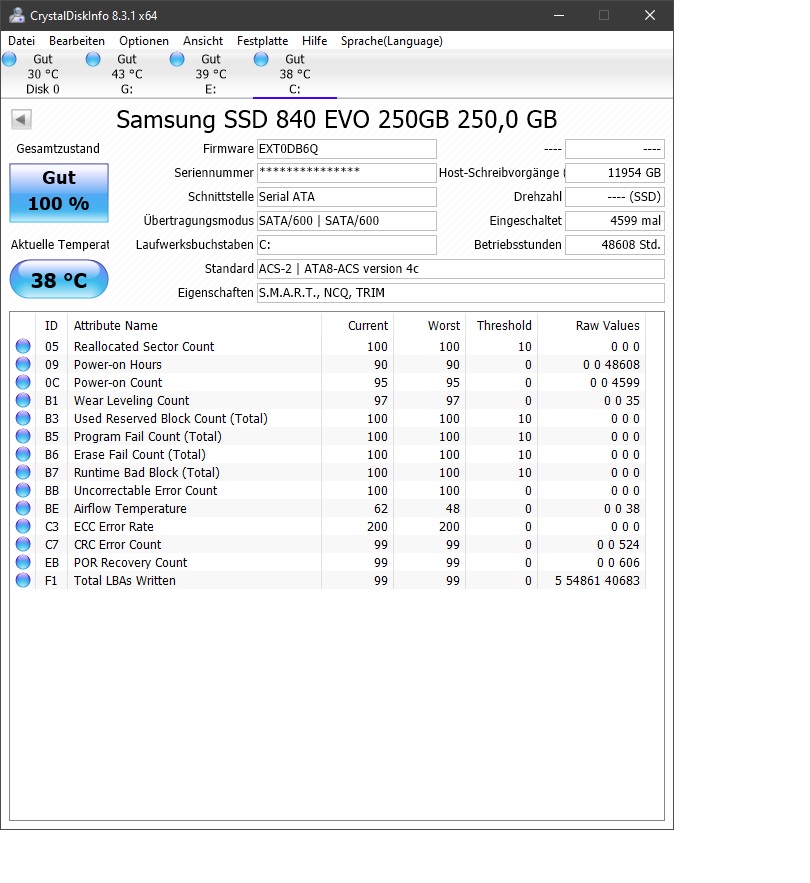
Task: Open the Datei menu
Action: pos(21,41)
